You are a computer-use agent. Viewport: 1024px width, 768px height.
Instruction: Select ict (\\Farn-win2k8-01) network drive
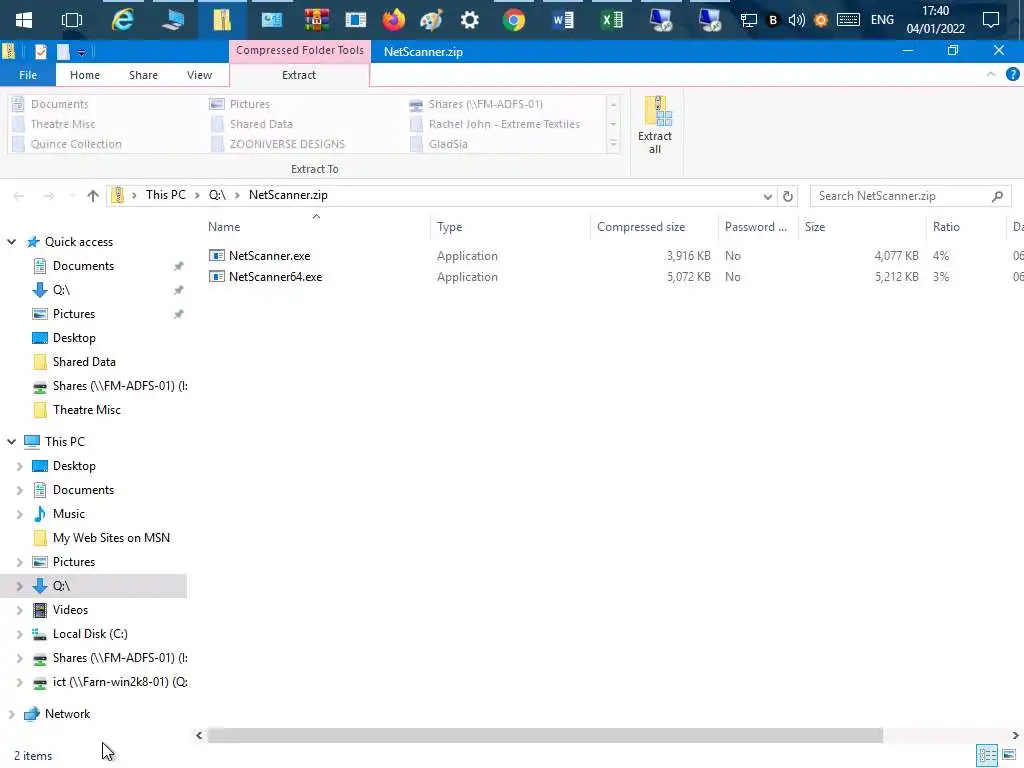click(120, 682)
